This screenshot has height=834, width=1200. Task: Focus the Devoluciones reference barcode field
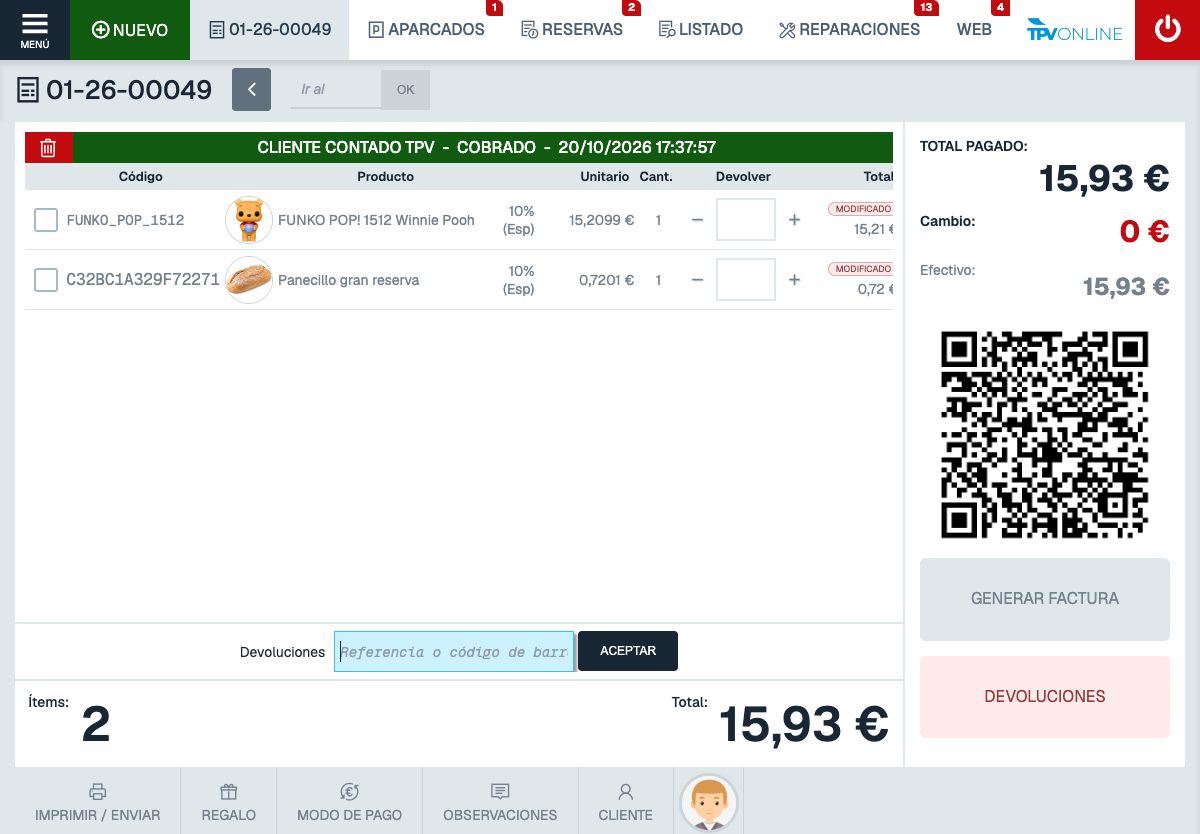pos(455,651)
